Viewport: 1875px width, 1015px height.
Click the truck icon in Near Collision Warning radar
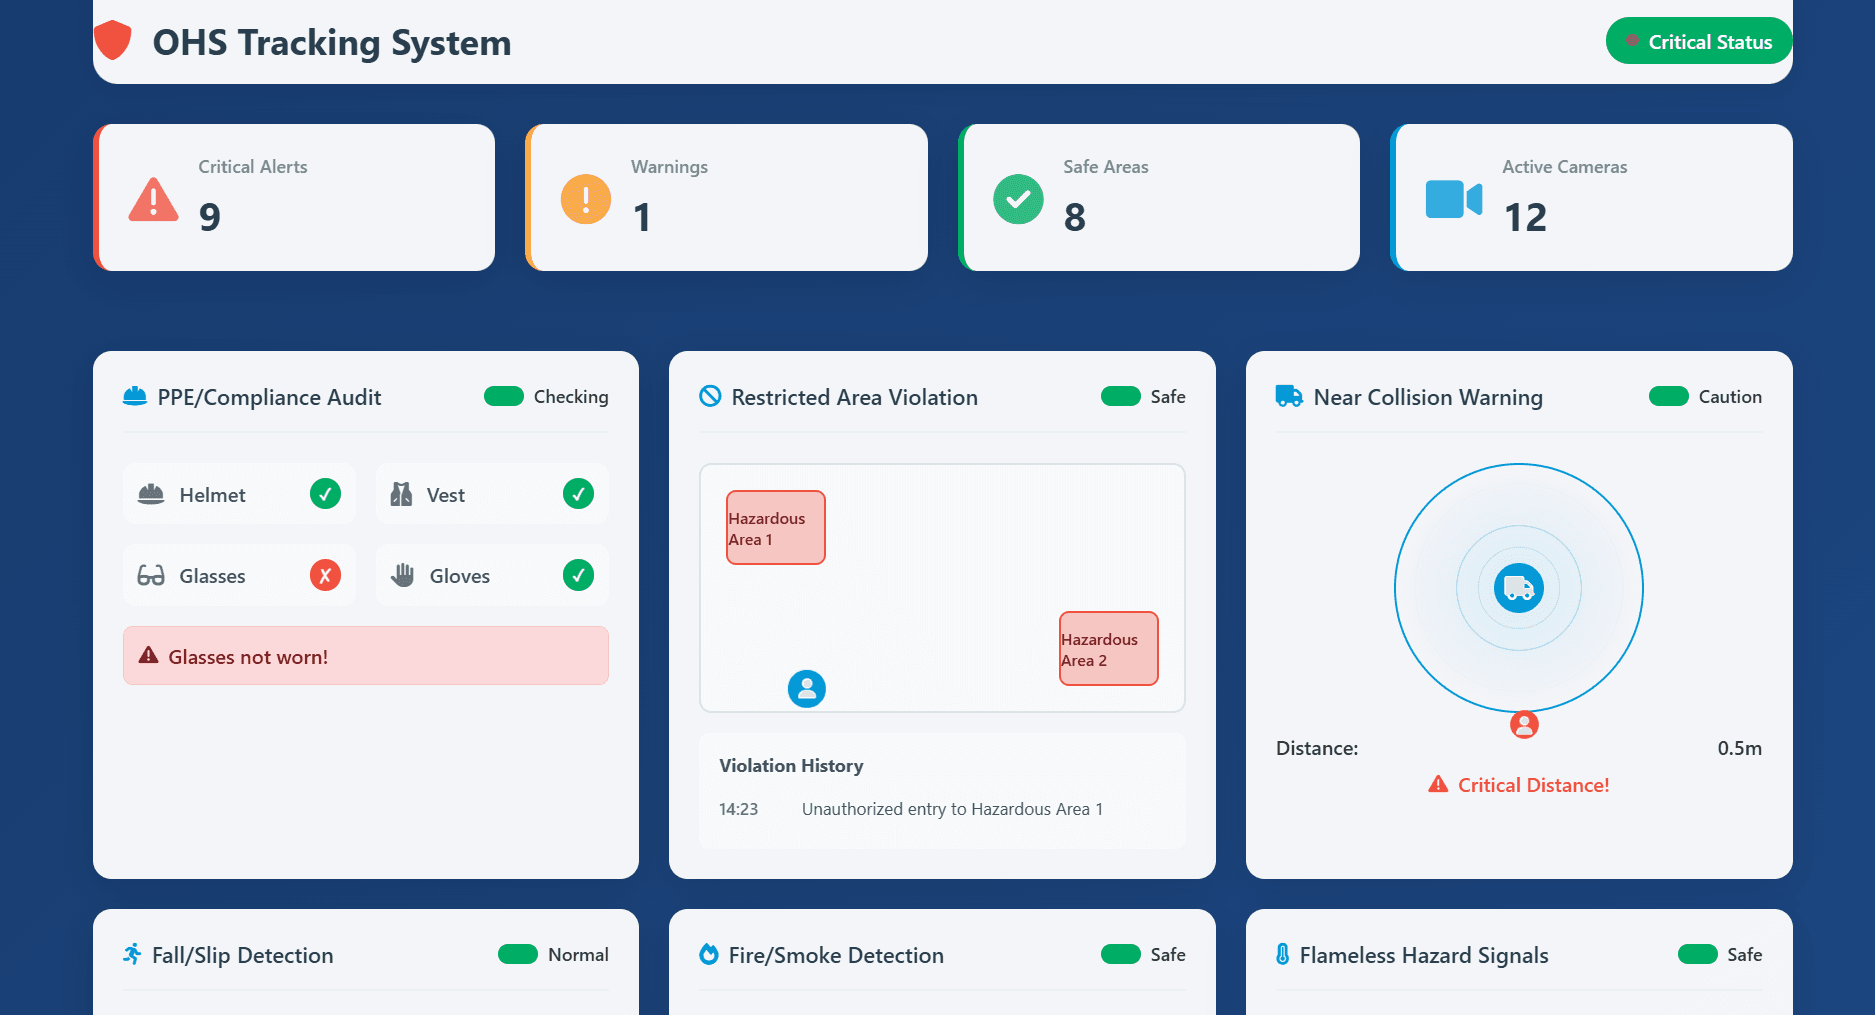click(x=1518, y=589)
